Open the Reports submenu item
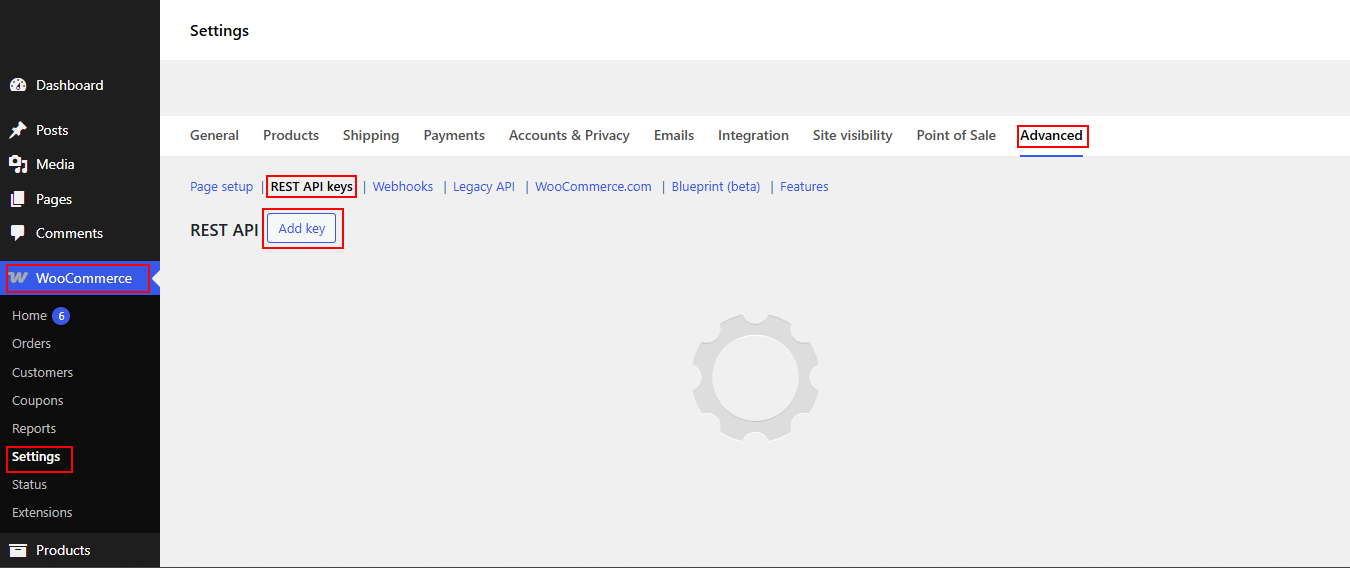The width and height of the screenshot is (1350, 568). (34, 428)
